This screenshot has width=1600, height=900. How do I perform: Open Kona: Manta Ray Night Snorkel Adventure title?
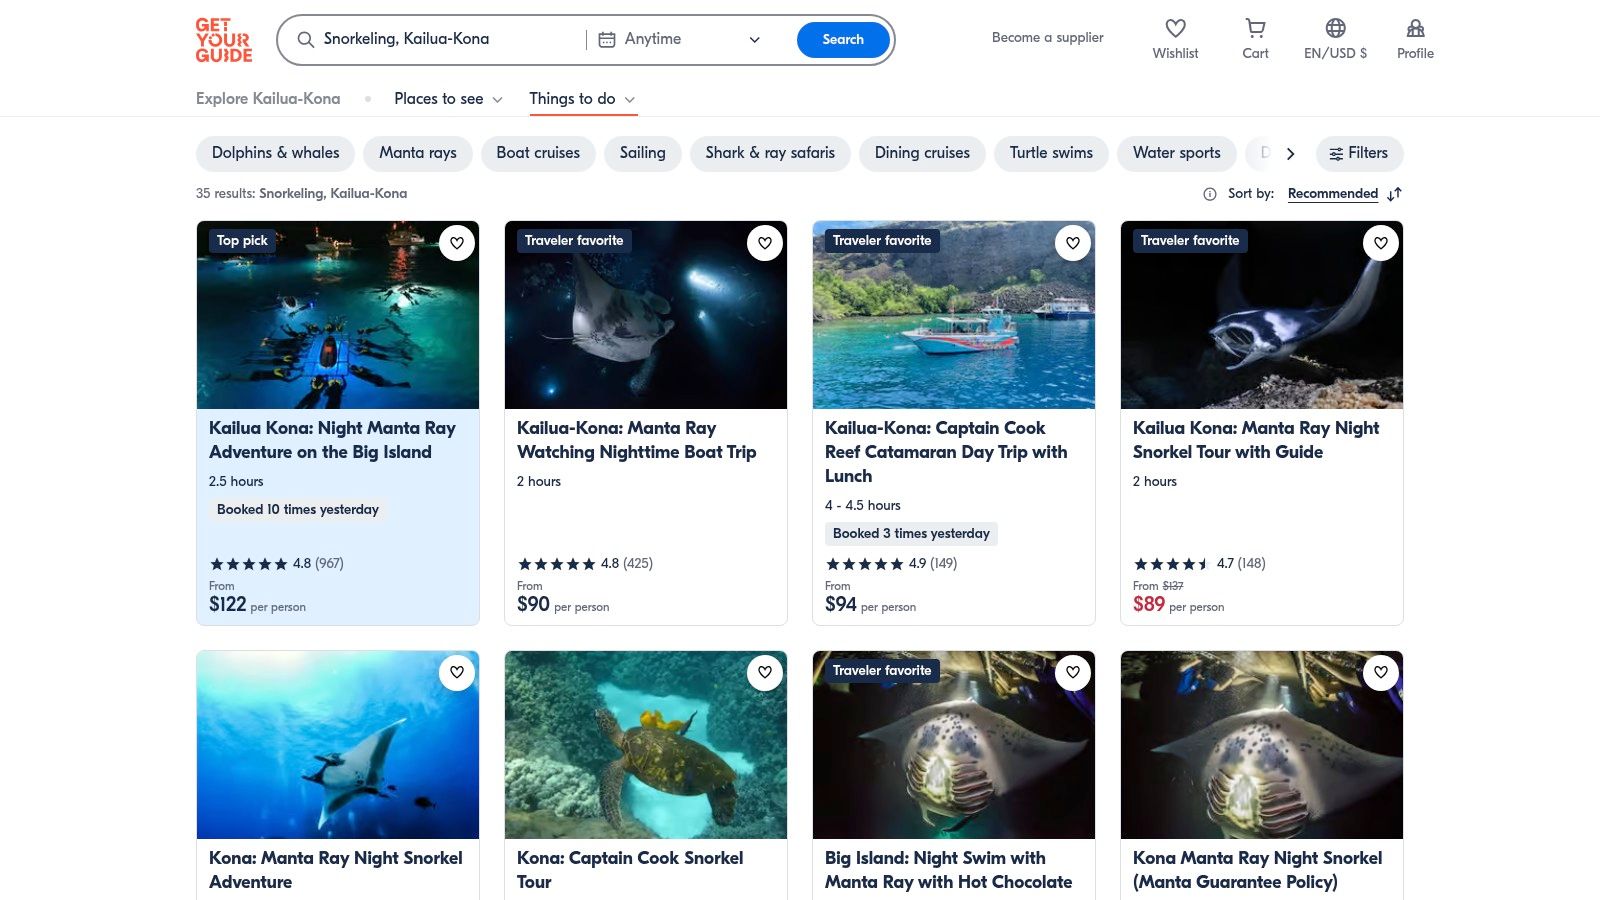pos(336,870)
